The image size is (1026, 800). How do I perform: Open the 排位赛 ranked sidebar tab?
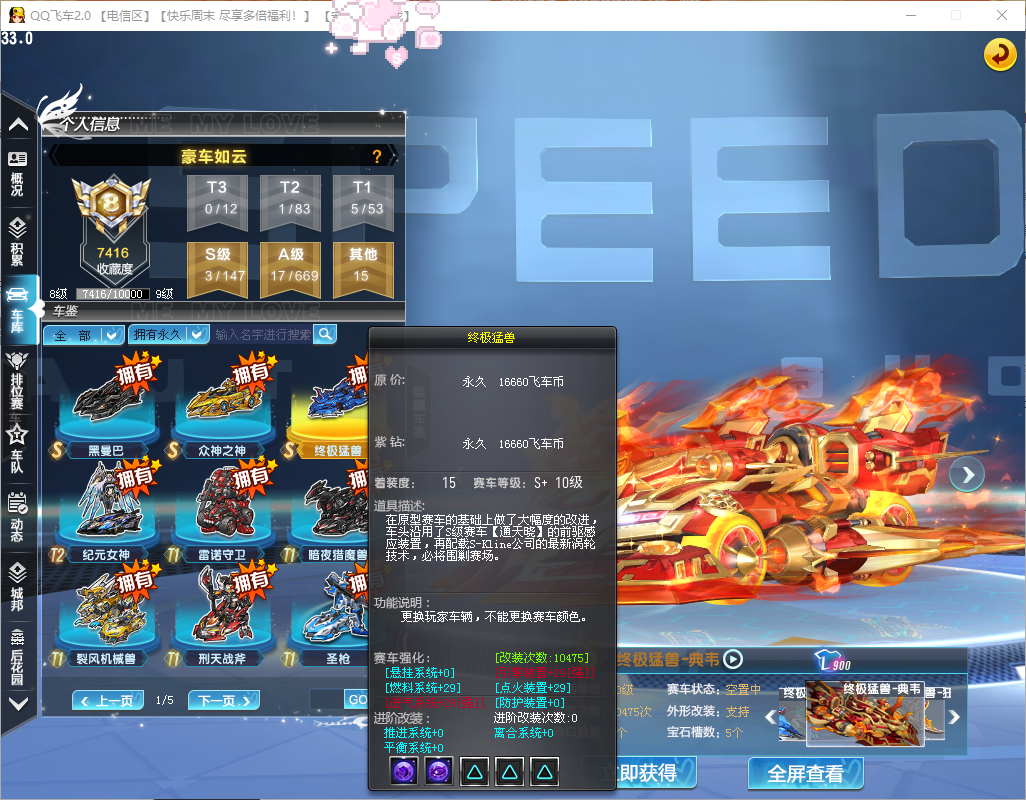point(18,381)
